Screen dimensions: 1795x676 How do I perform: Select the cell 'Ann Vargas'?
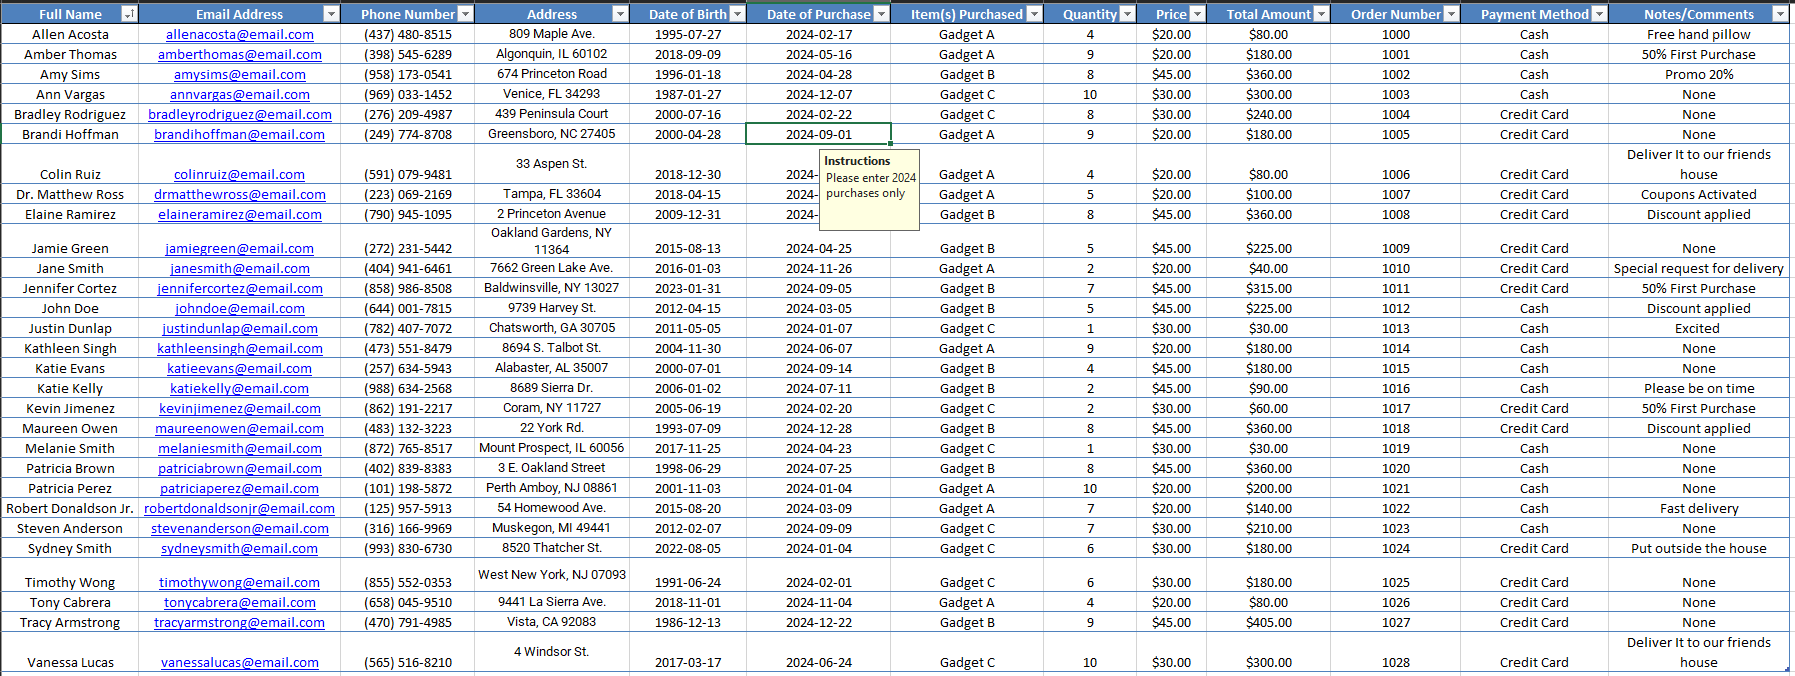[70, 94]
